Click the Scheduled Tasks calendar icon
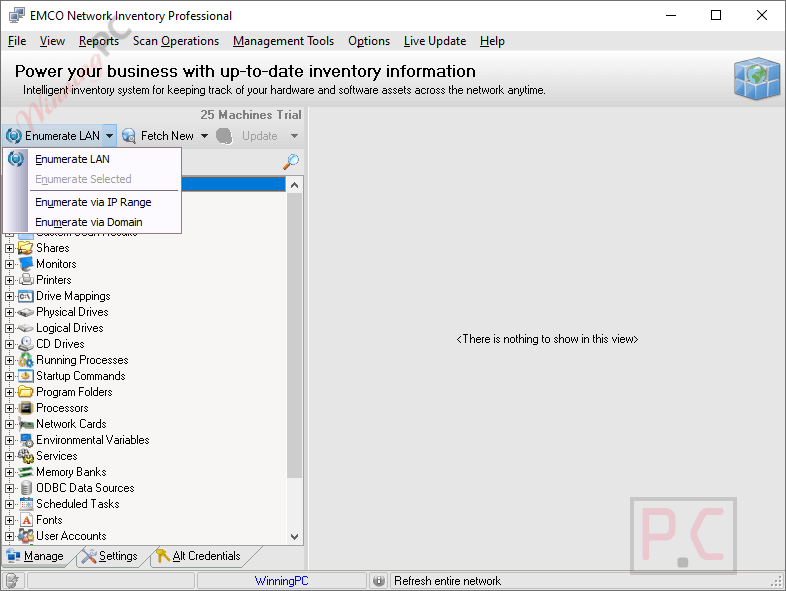The width and height of the screenshot is (786, 591). pos(26,504)
